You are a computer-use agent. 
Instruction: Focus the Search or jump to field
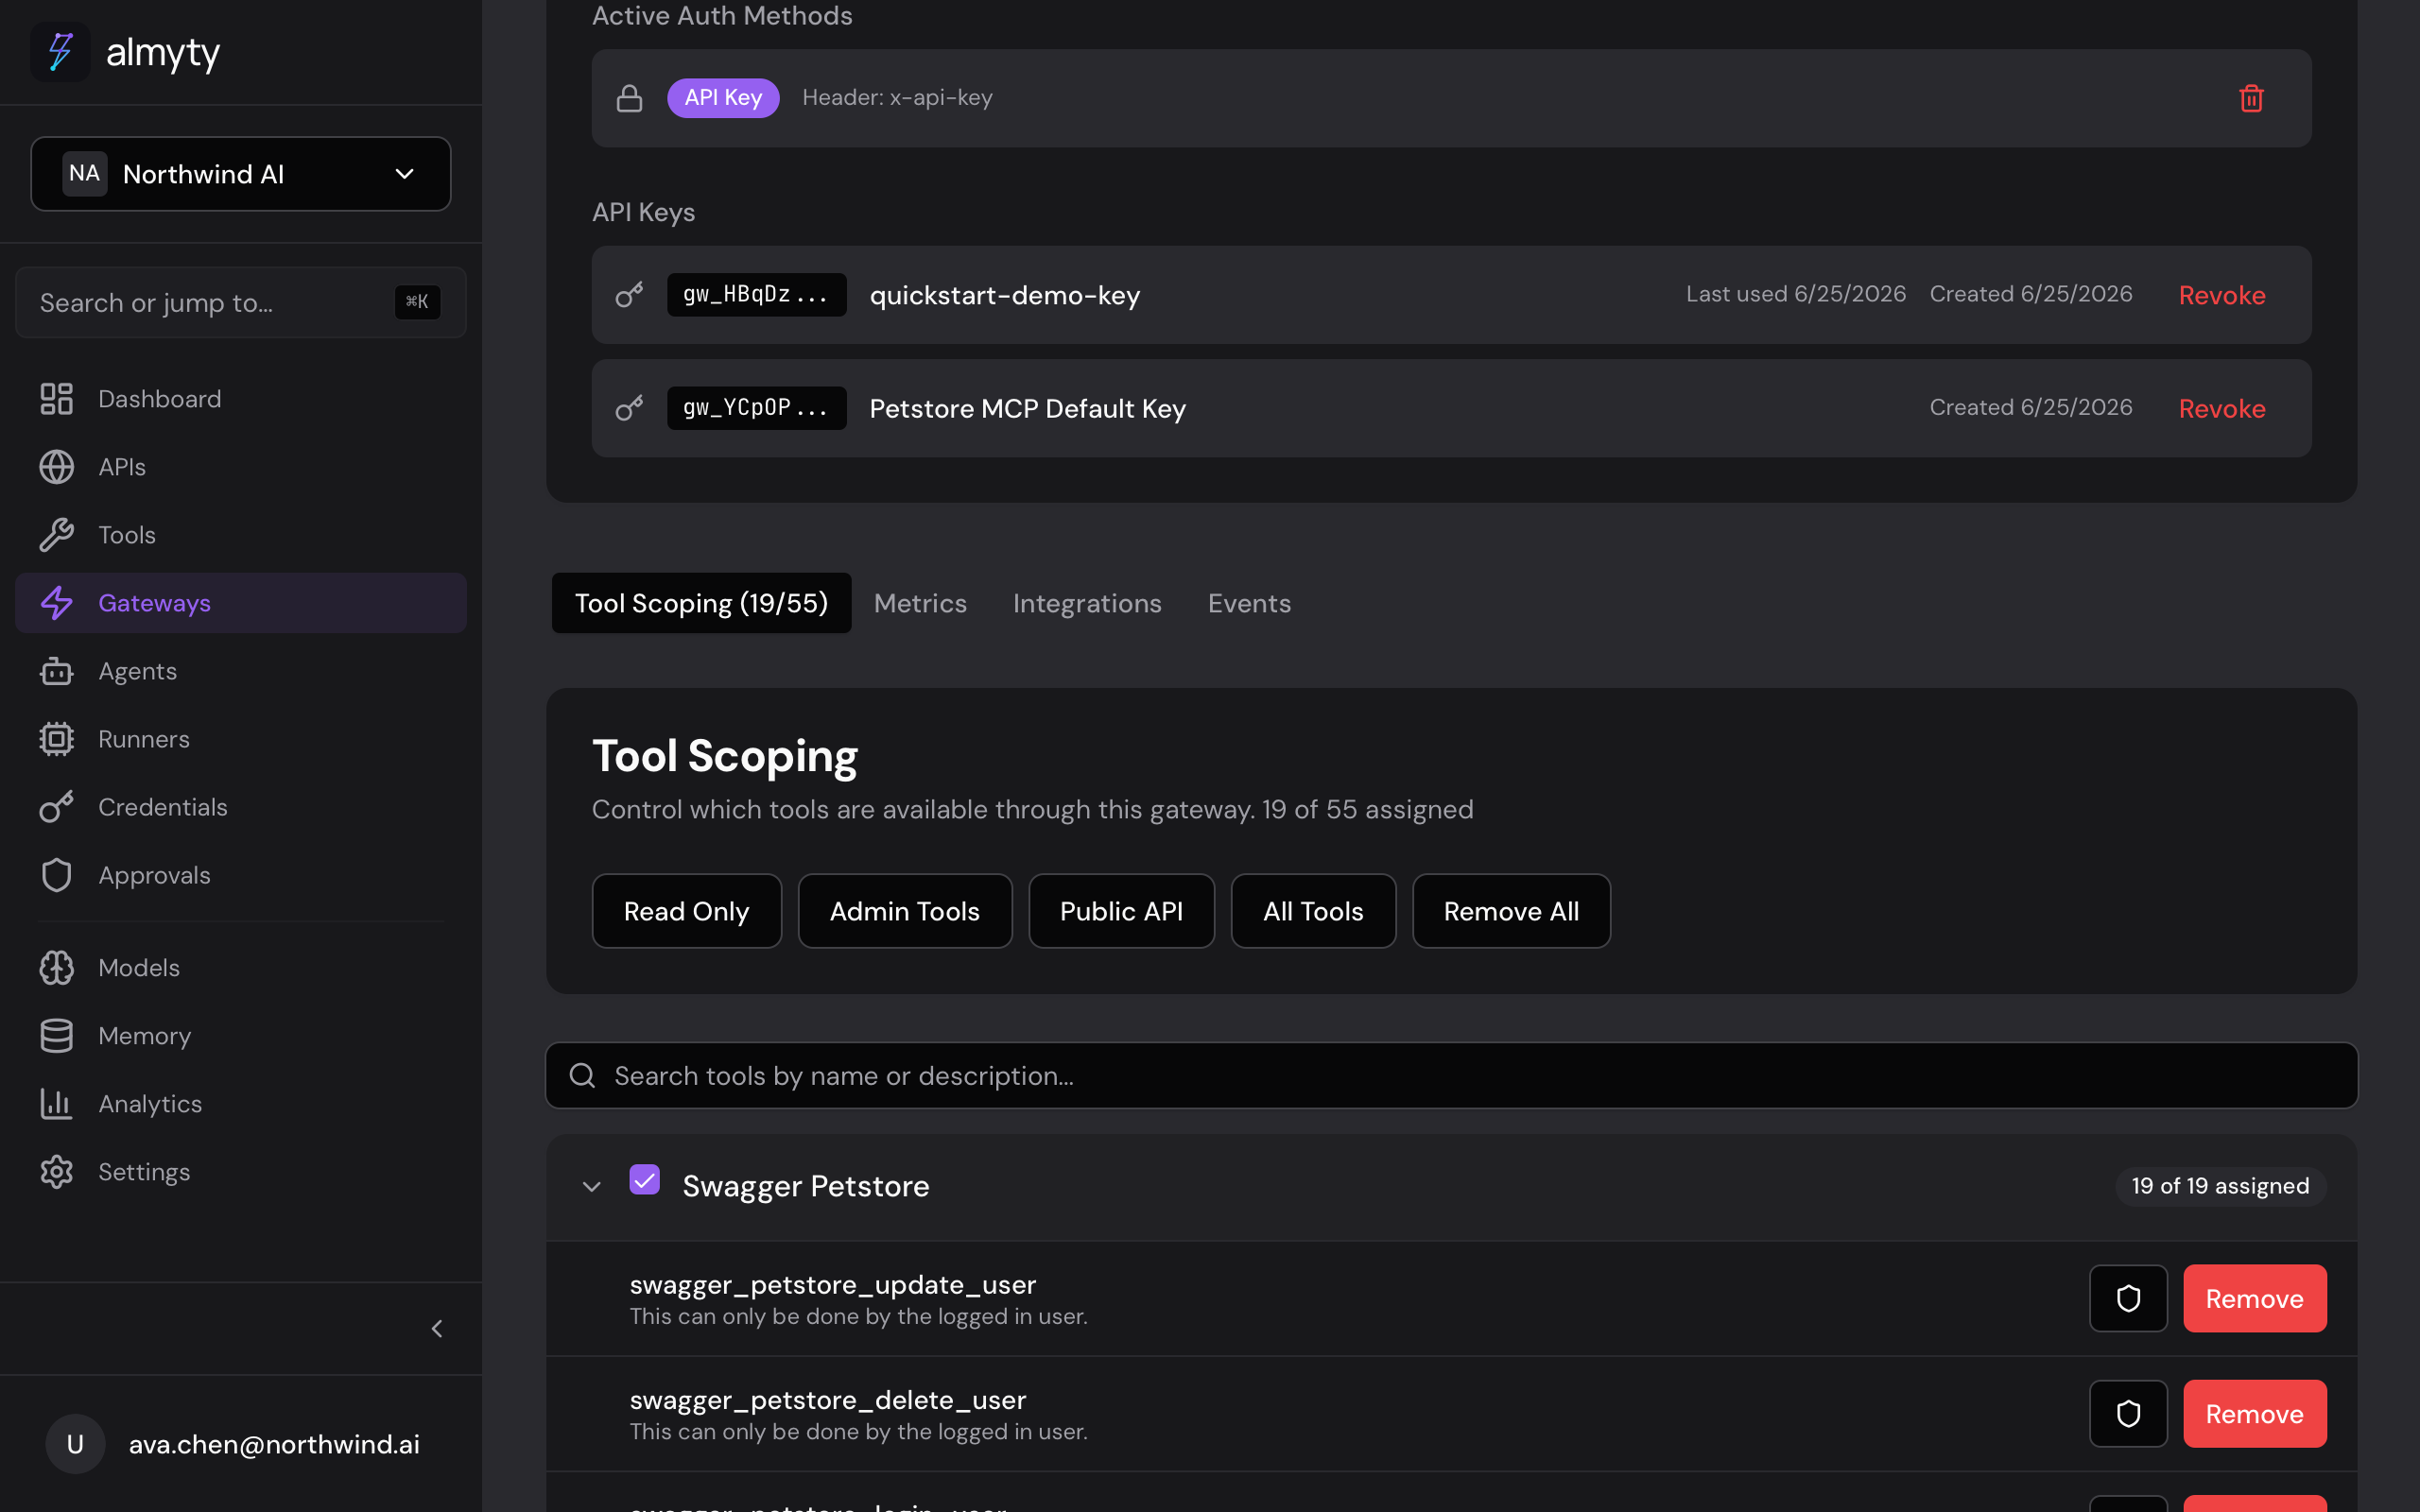(240, 302)
